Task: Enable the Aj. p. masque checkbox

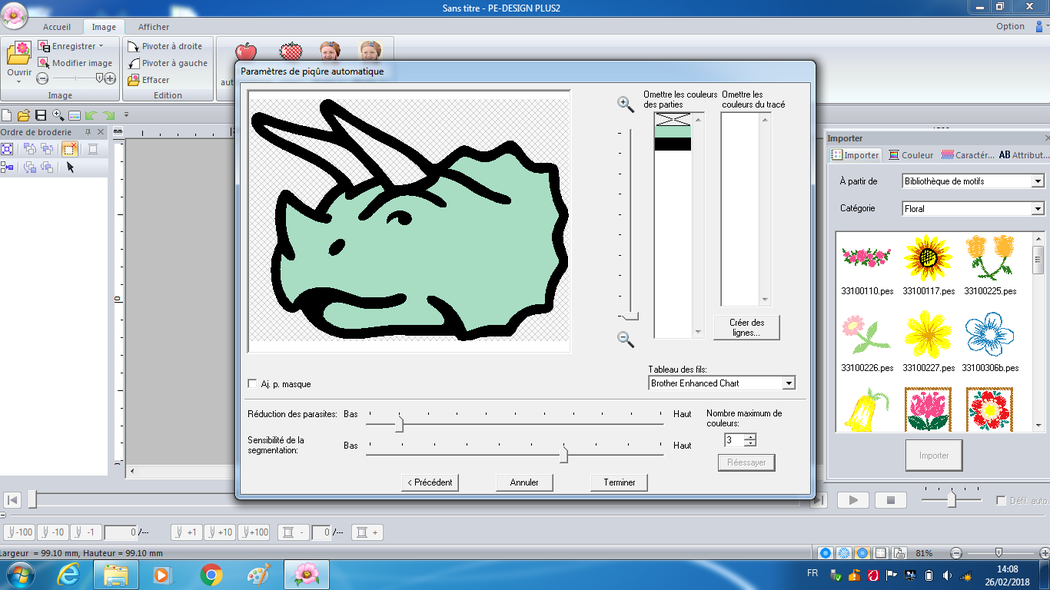Action: click(252, 384)
